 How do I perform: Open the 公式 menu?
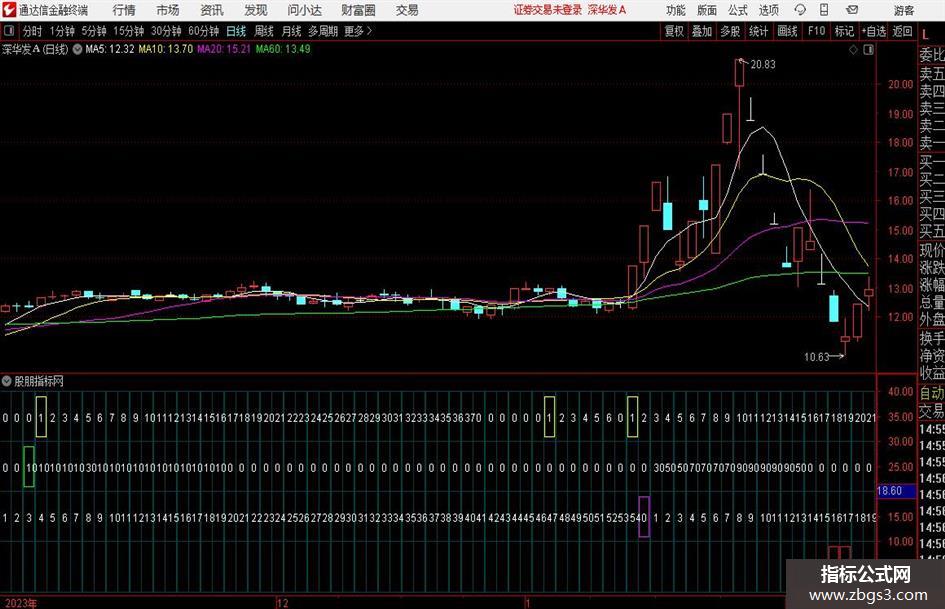[x=738, y=10]
